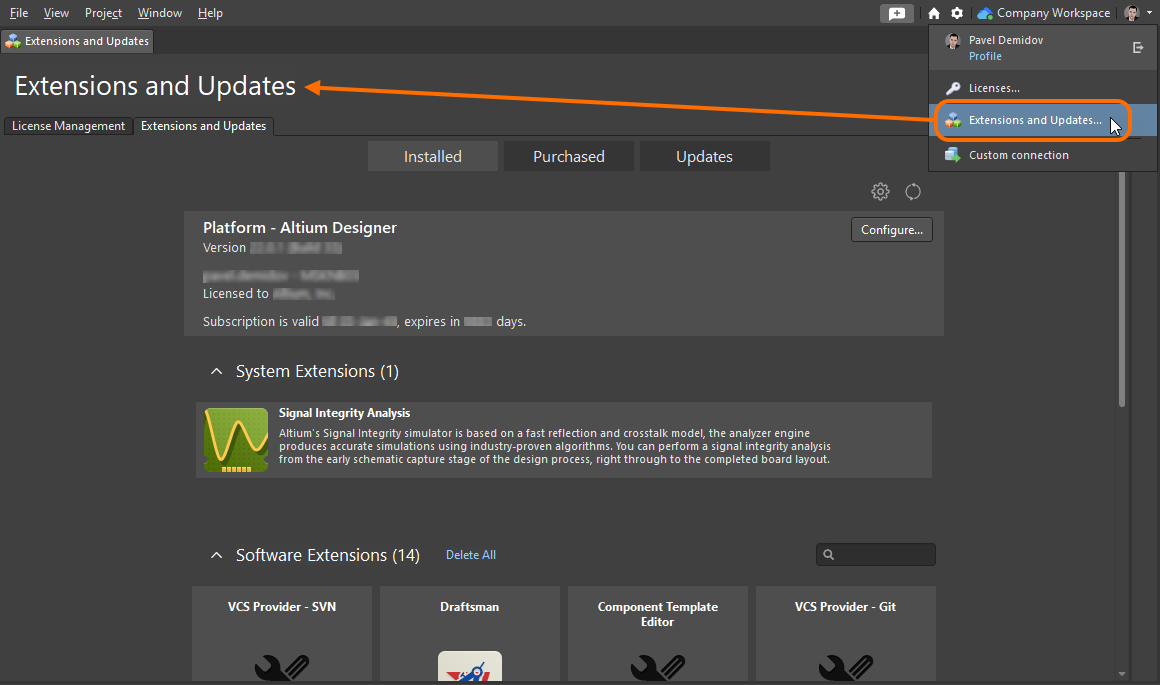
Task: Open settings via the top-right gear icon
Action: point(957,13)
